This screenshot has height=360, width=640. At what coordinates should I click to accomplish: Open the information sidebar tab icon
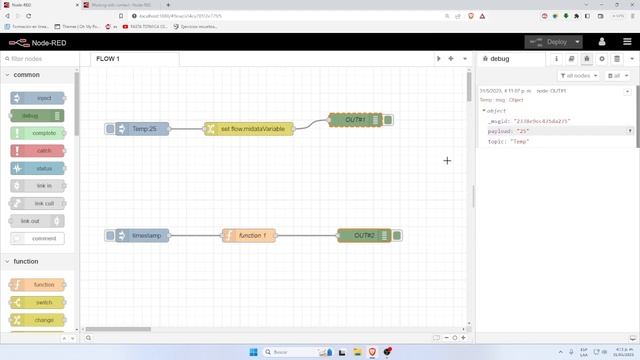[x=556, y=59]
